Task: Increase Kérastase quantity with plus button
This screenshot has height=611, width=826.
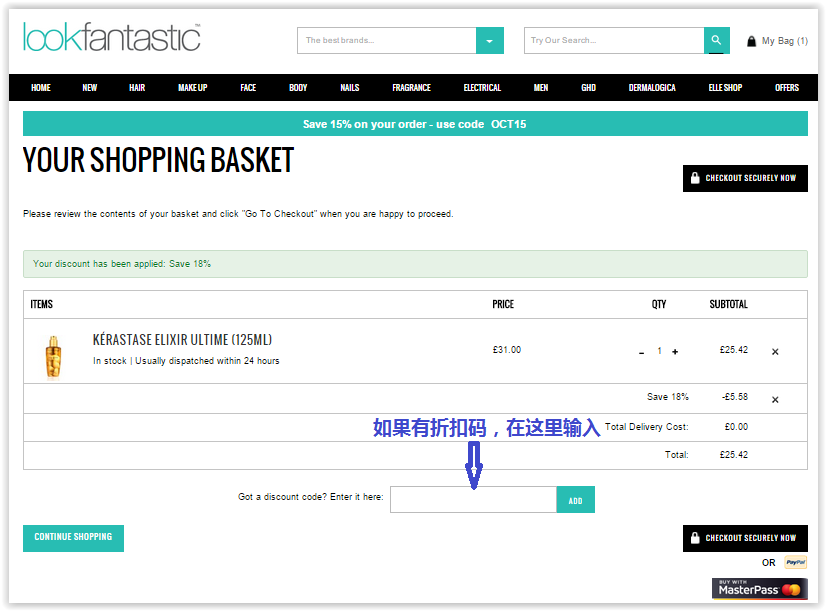Action: coord(675,351)
